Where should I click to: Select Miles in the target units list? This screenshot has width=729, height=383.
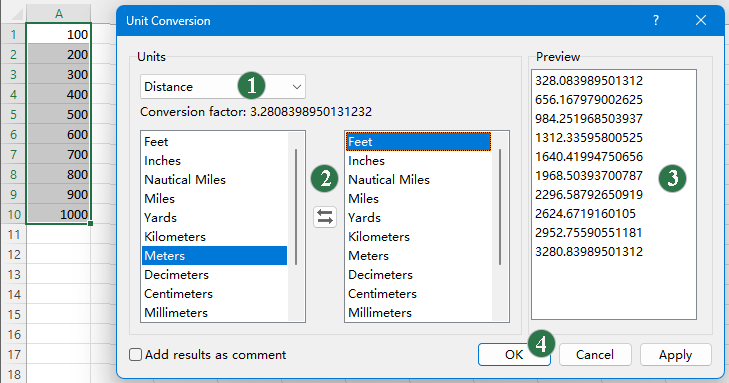418,199
